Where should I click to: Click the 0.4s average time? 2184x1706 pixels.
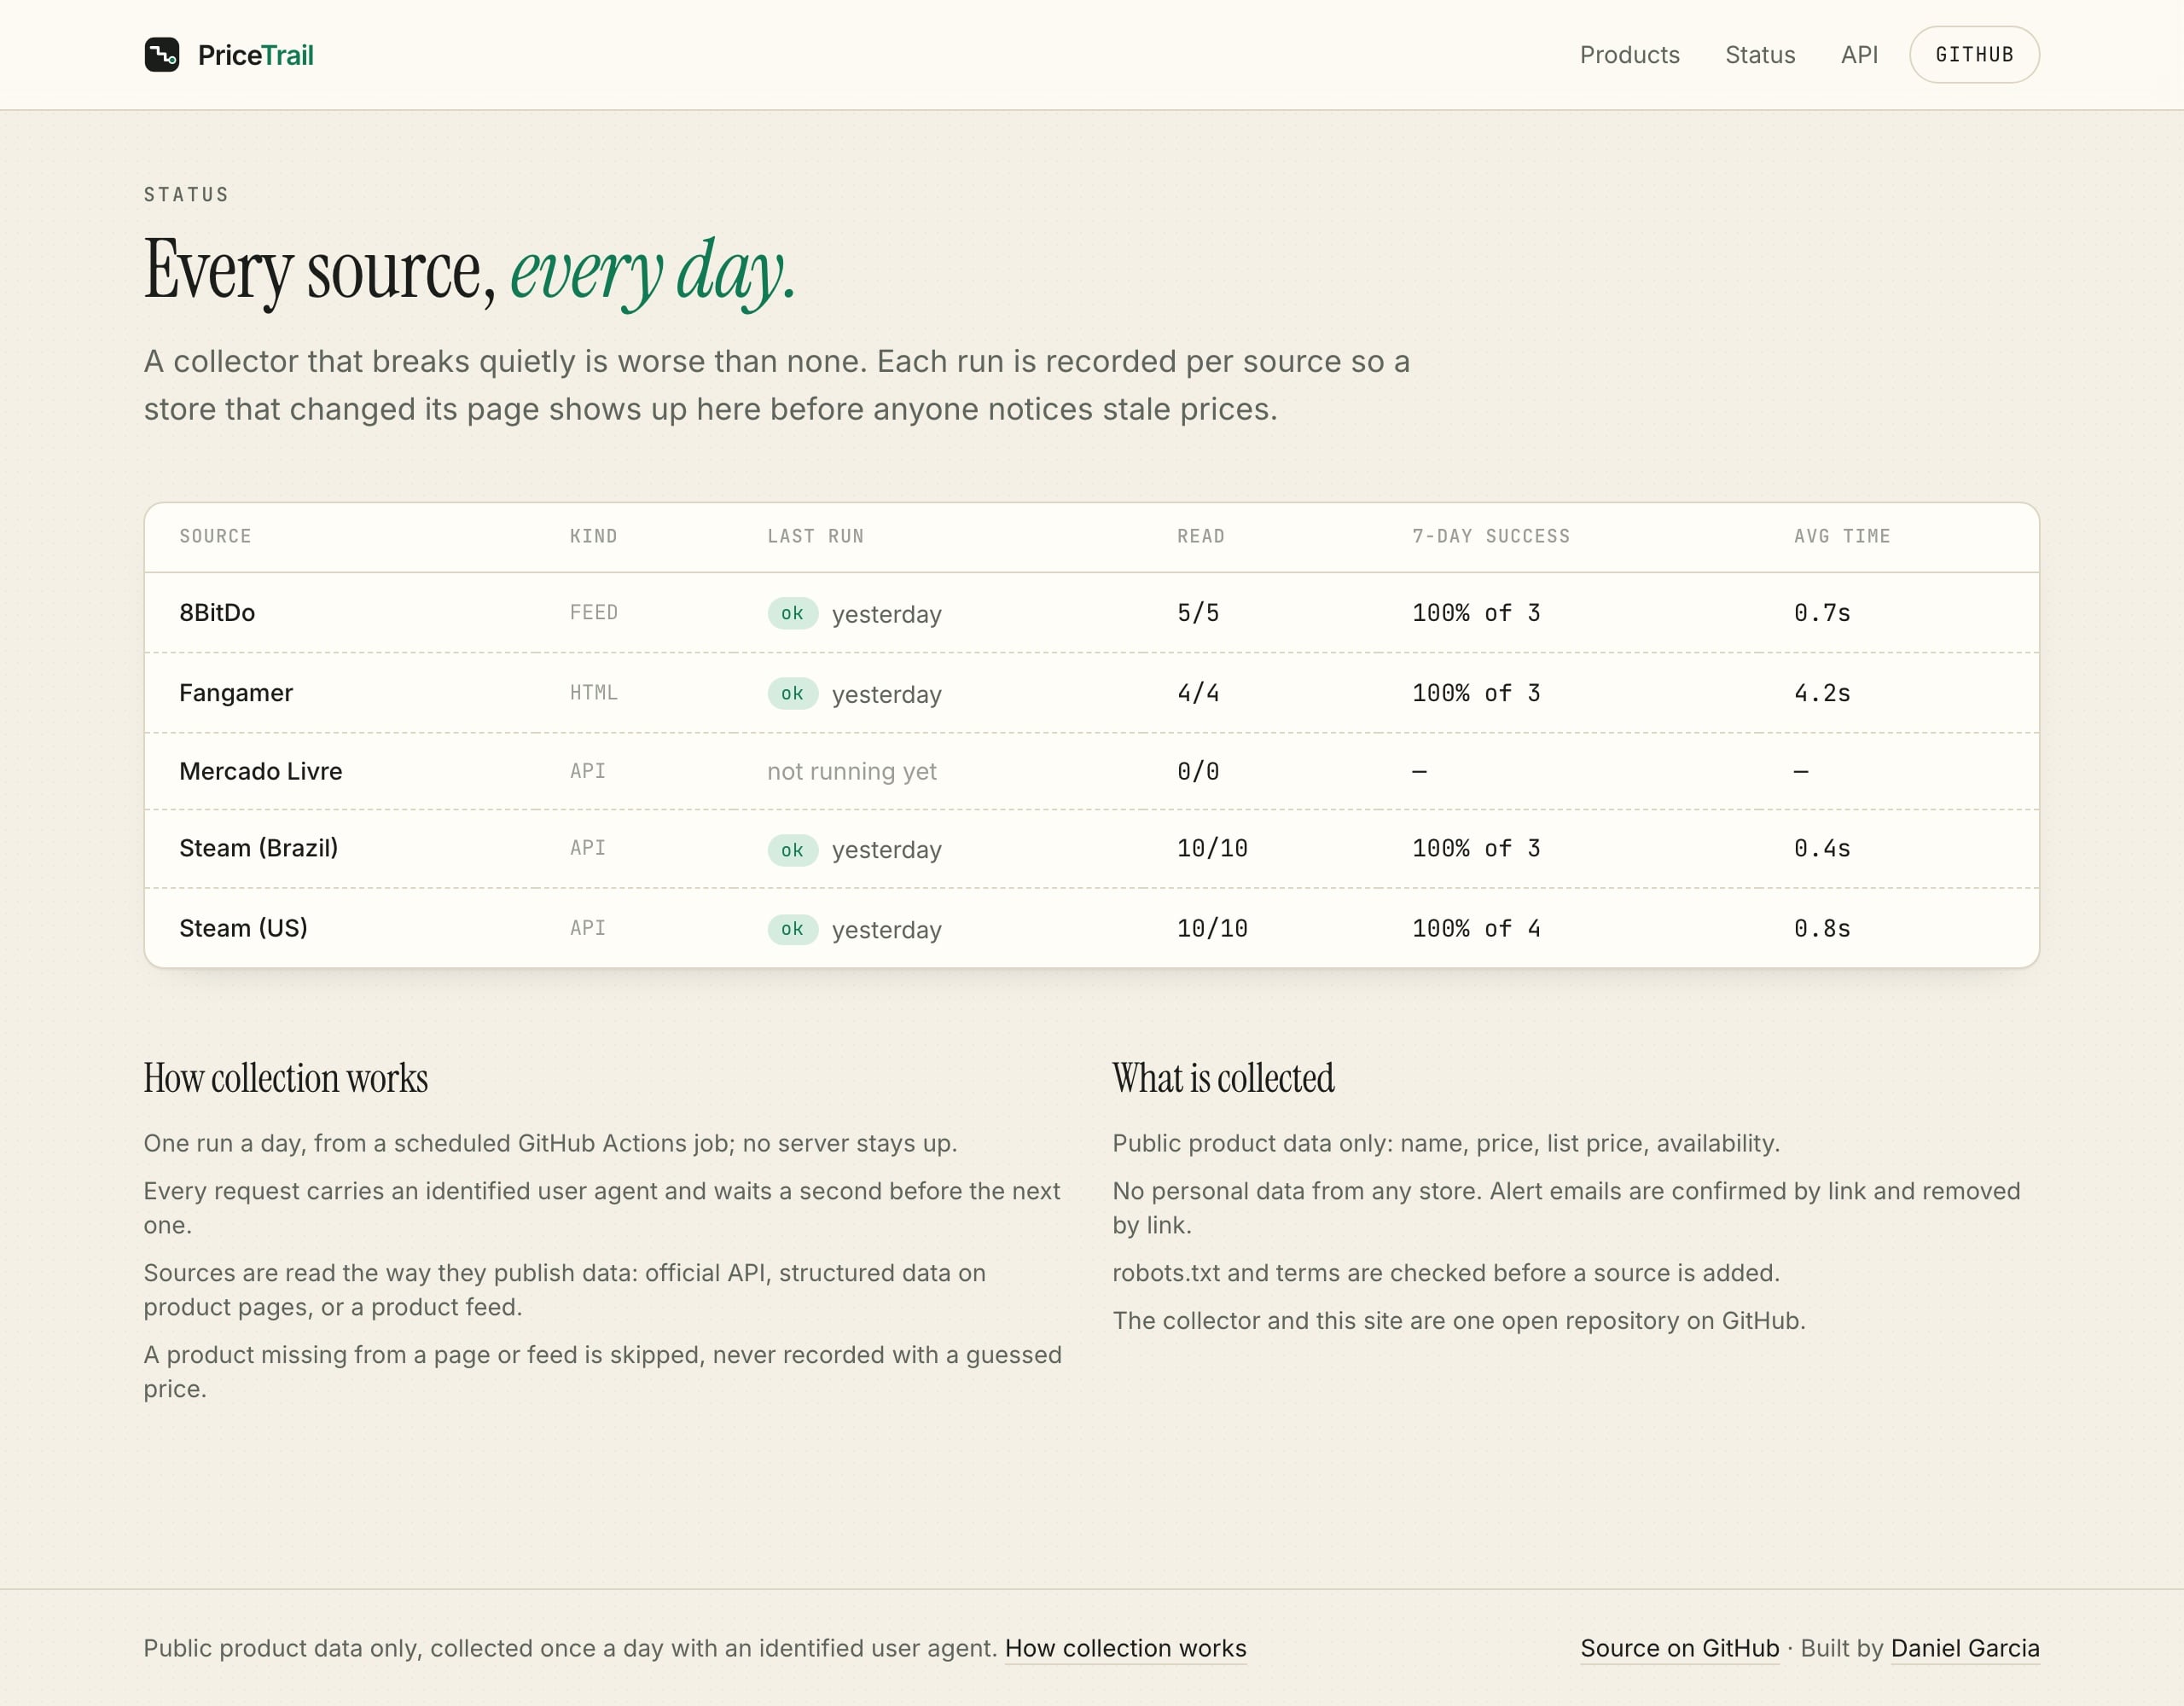pos(1822,848)
